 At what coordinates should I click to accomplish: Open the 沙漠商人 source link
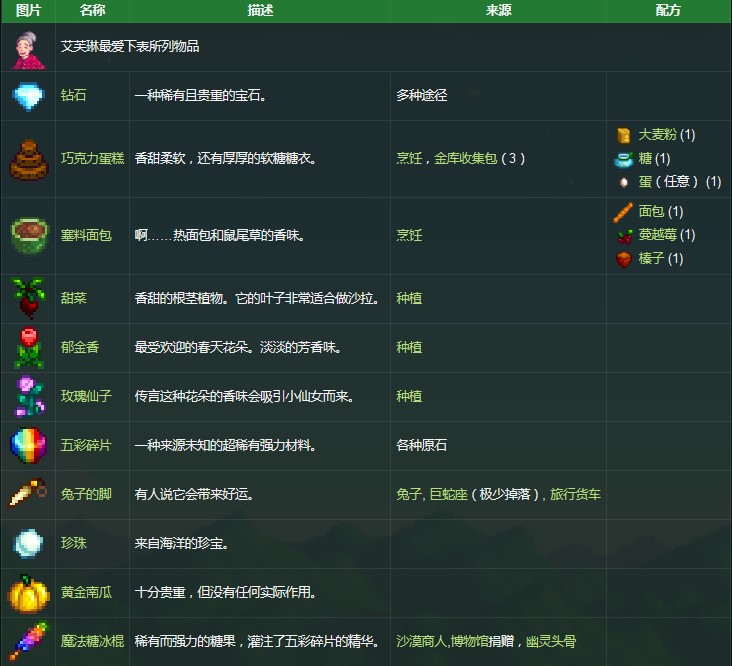pyautogui.click(x=421, y=641)
